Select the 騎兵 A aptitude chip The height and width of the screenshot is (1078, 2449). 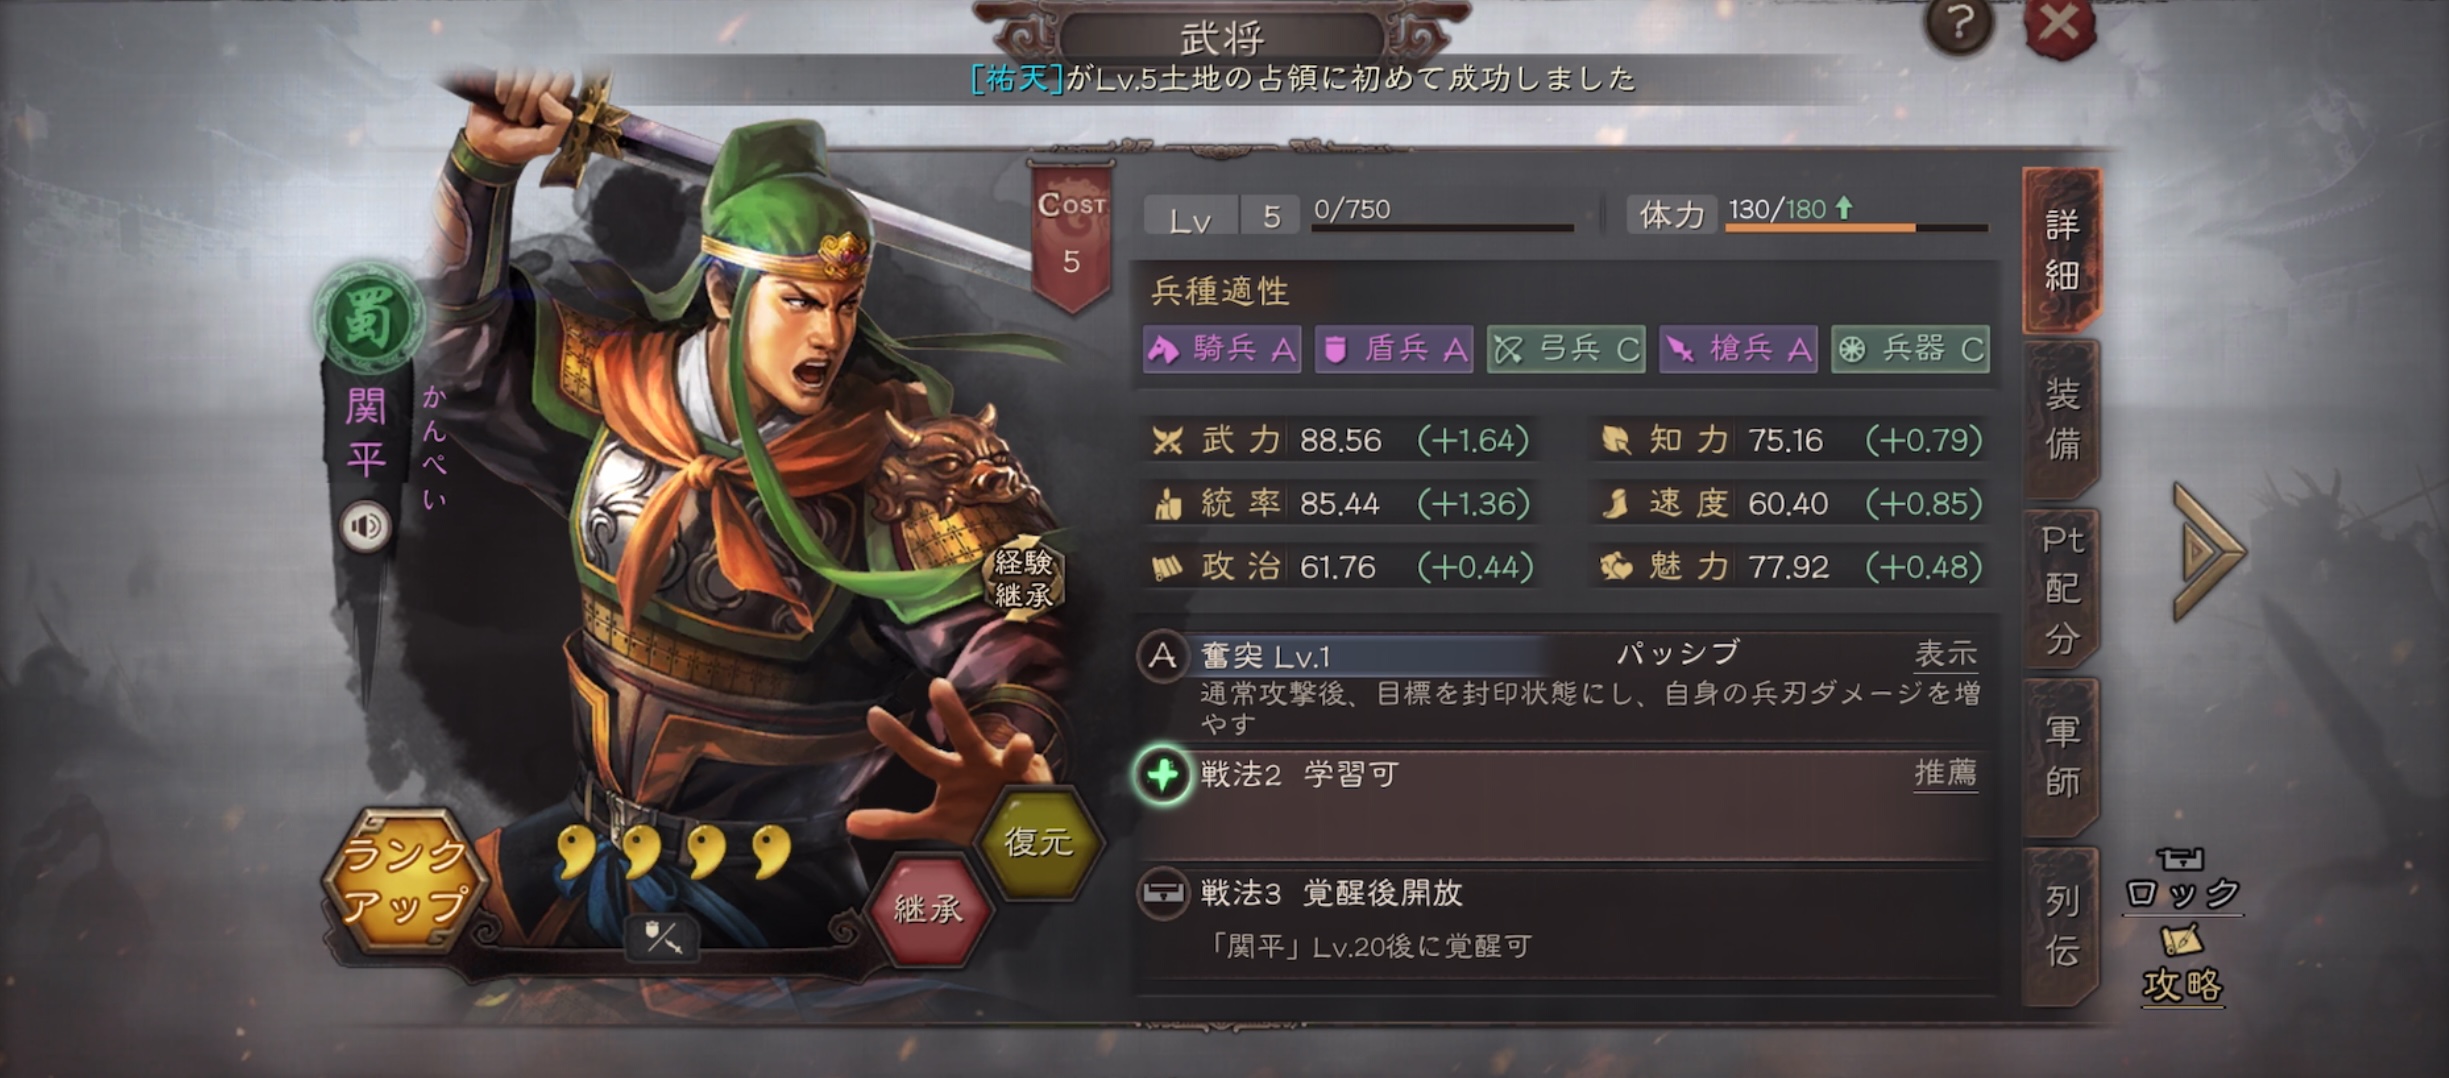pos(1222,349)
